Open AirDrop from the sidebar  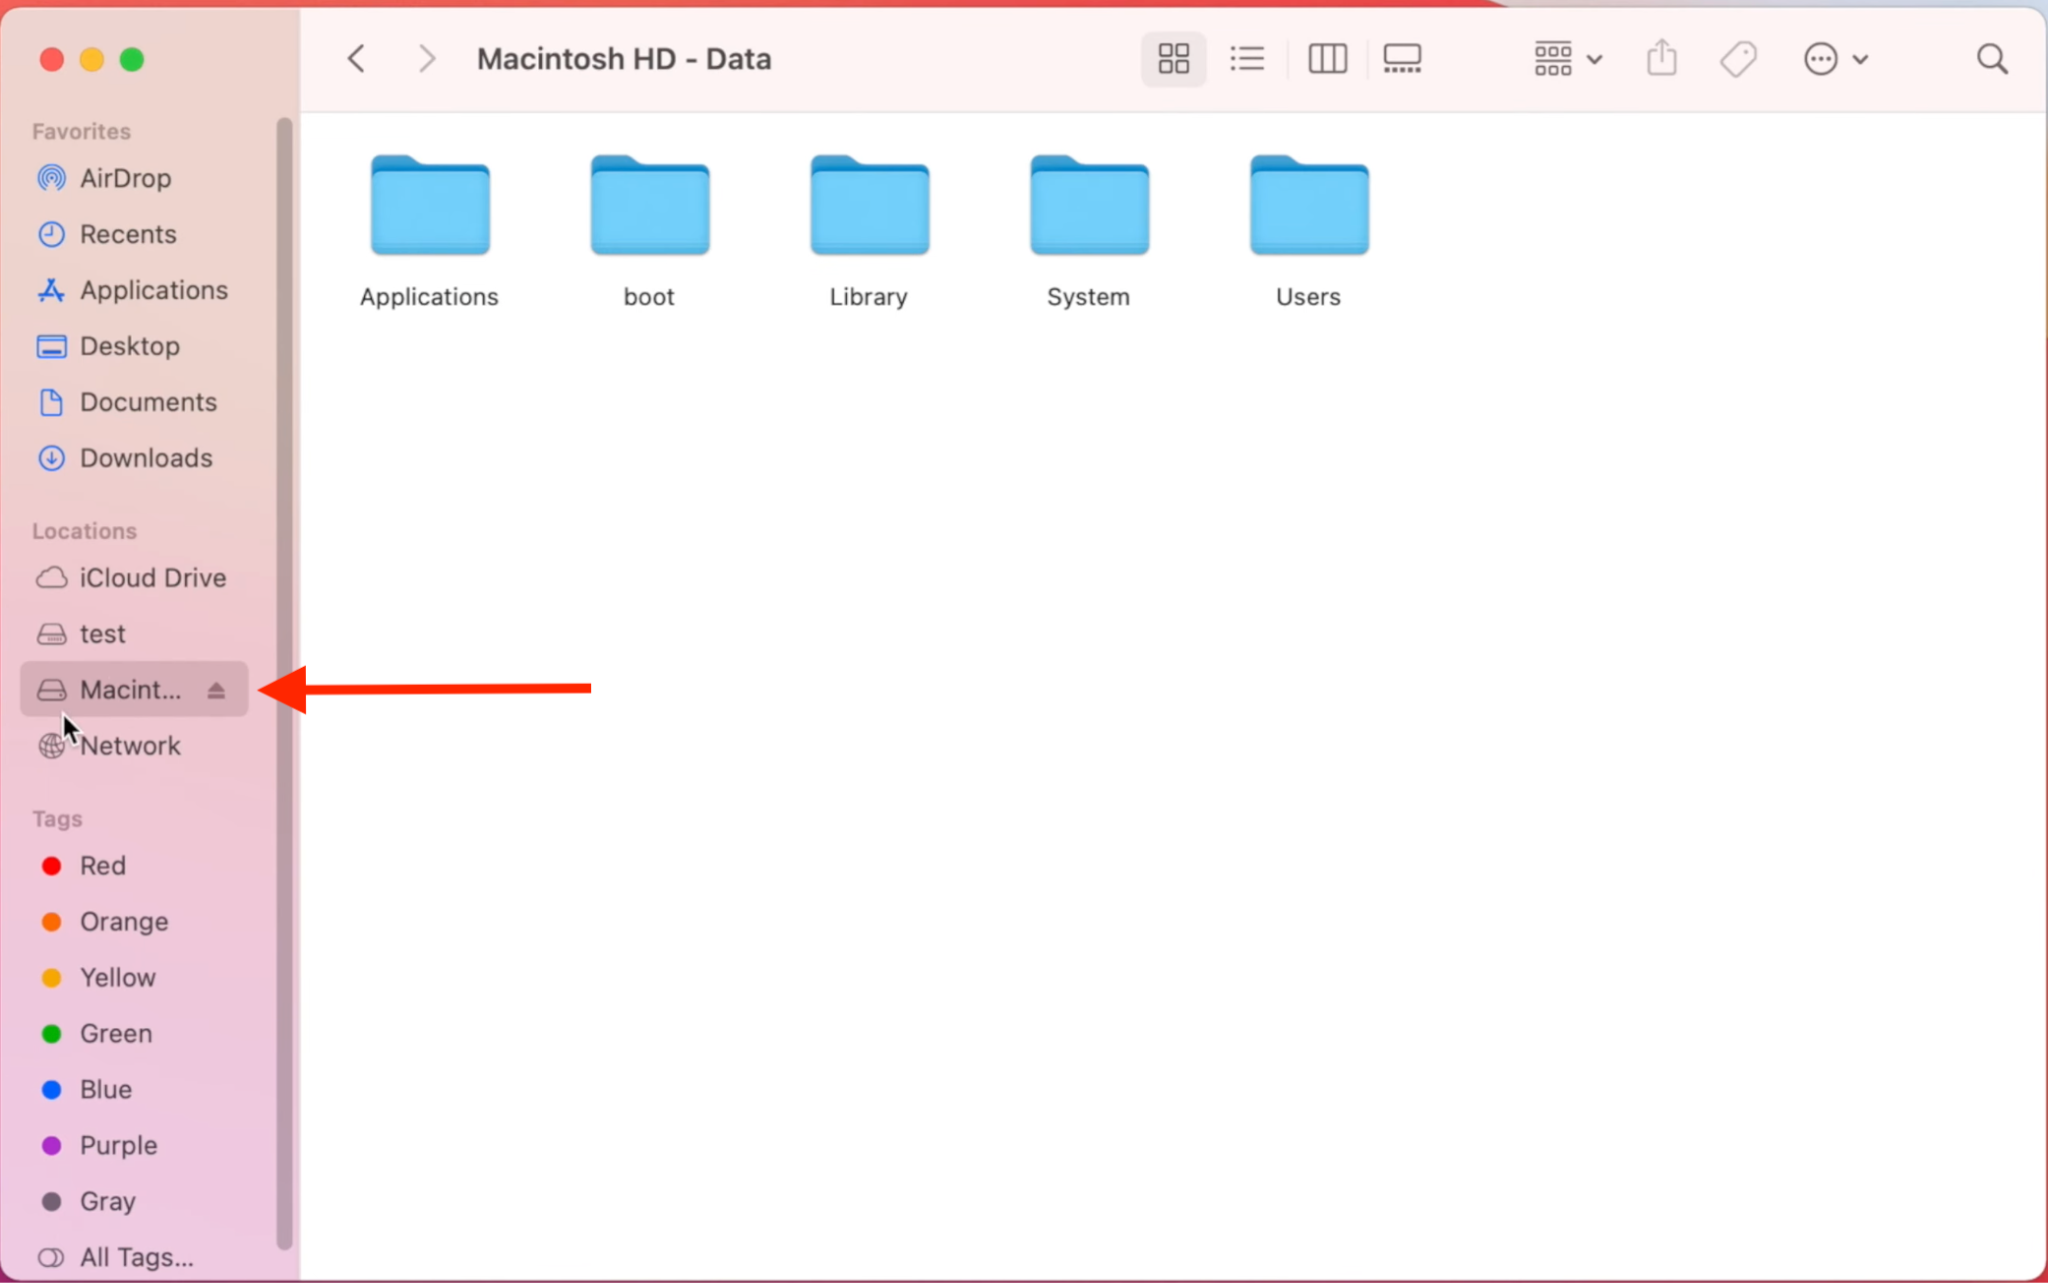[x=124, y=178]
